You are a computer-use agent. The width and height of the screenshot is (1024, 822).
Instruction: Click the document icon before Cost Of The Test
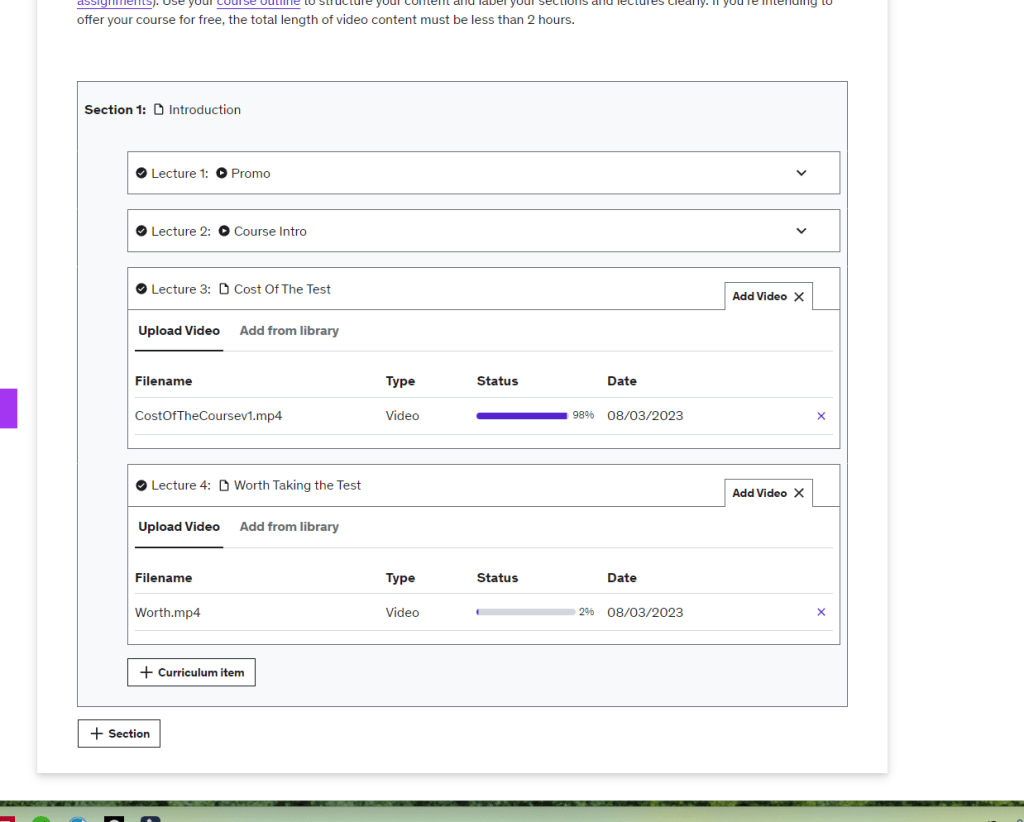(224, 289)
